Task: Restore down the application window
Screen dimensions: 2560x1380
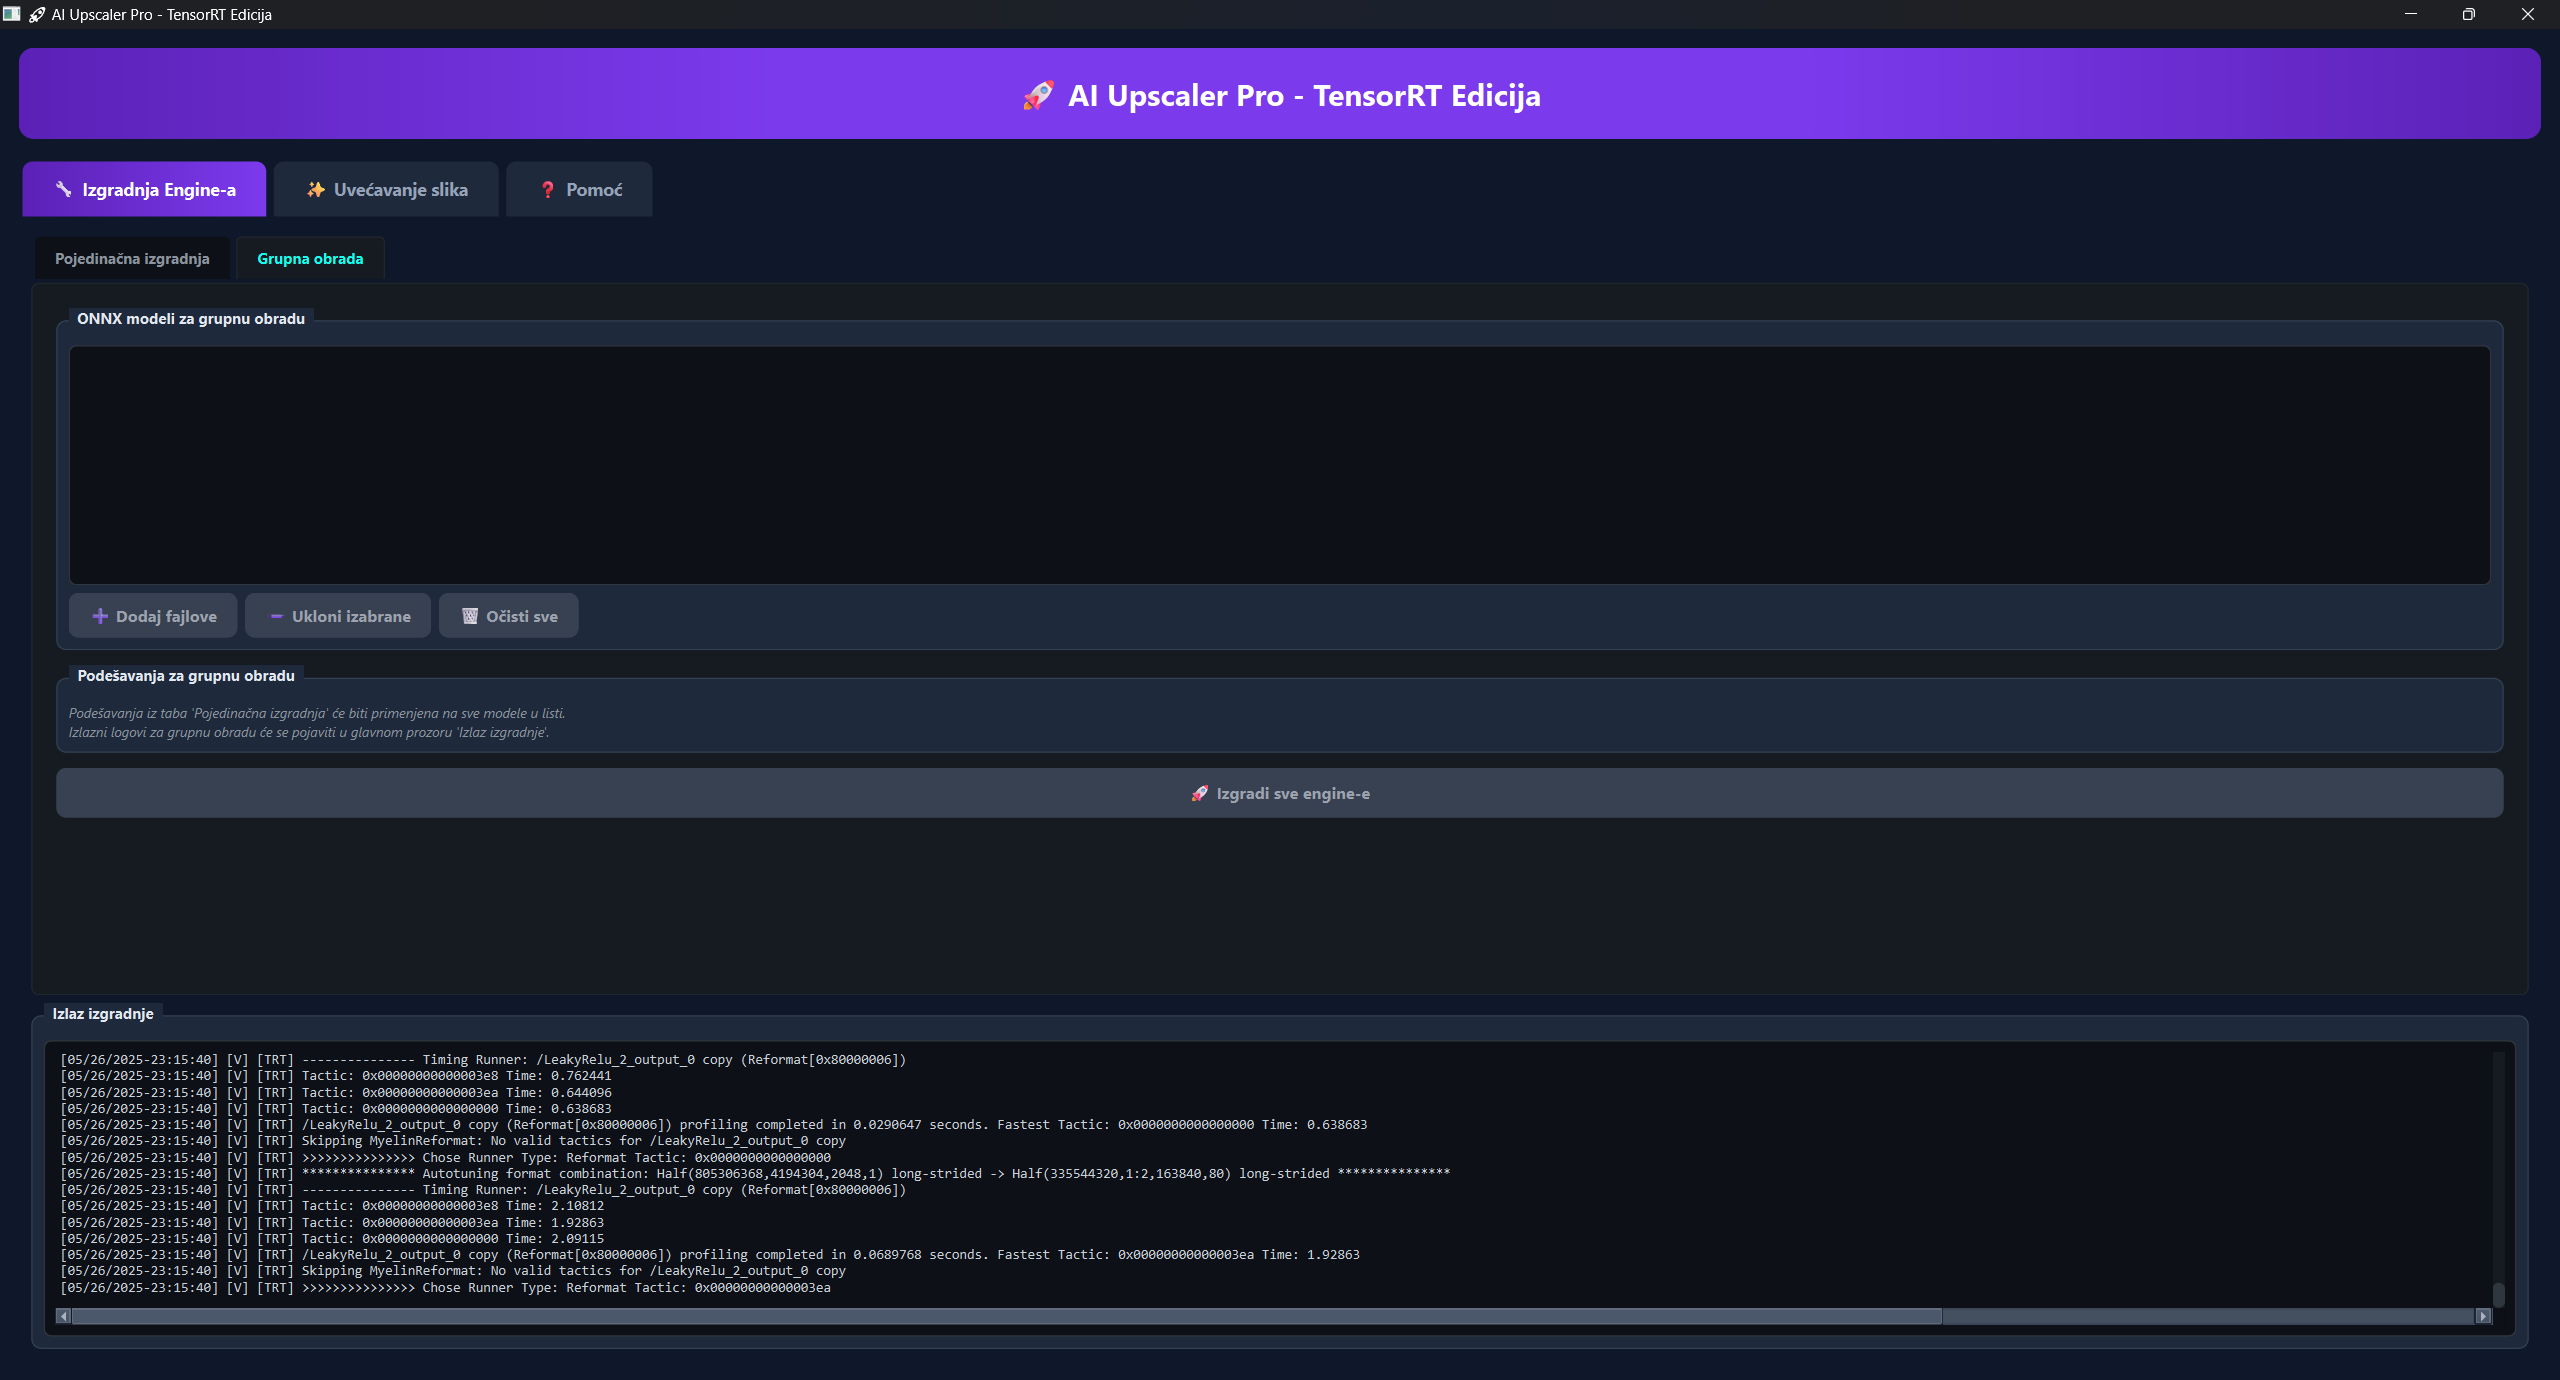Action: 2469,14
